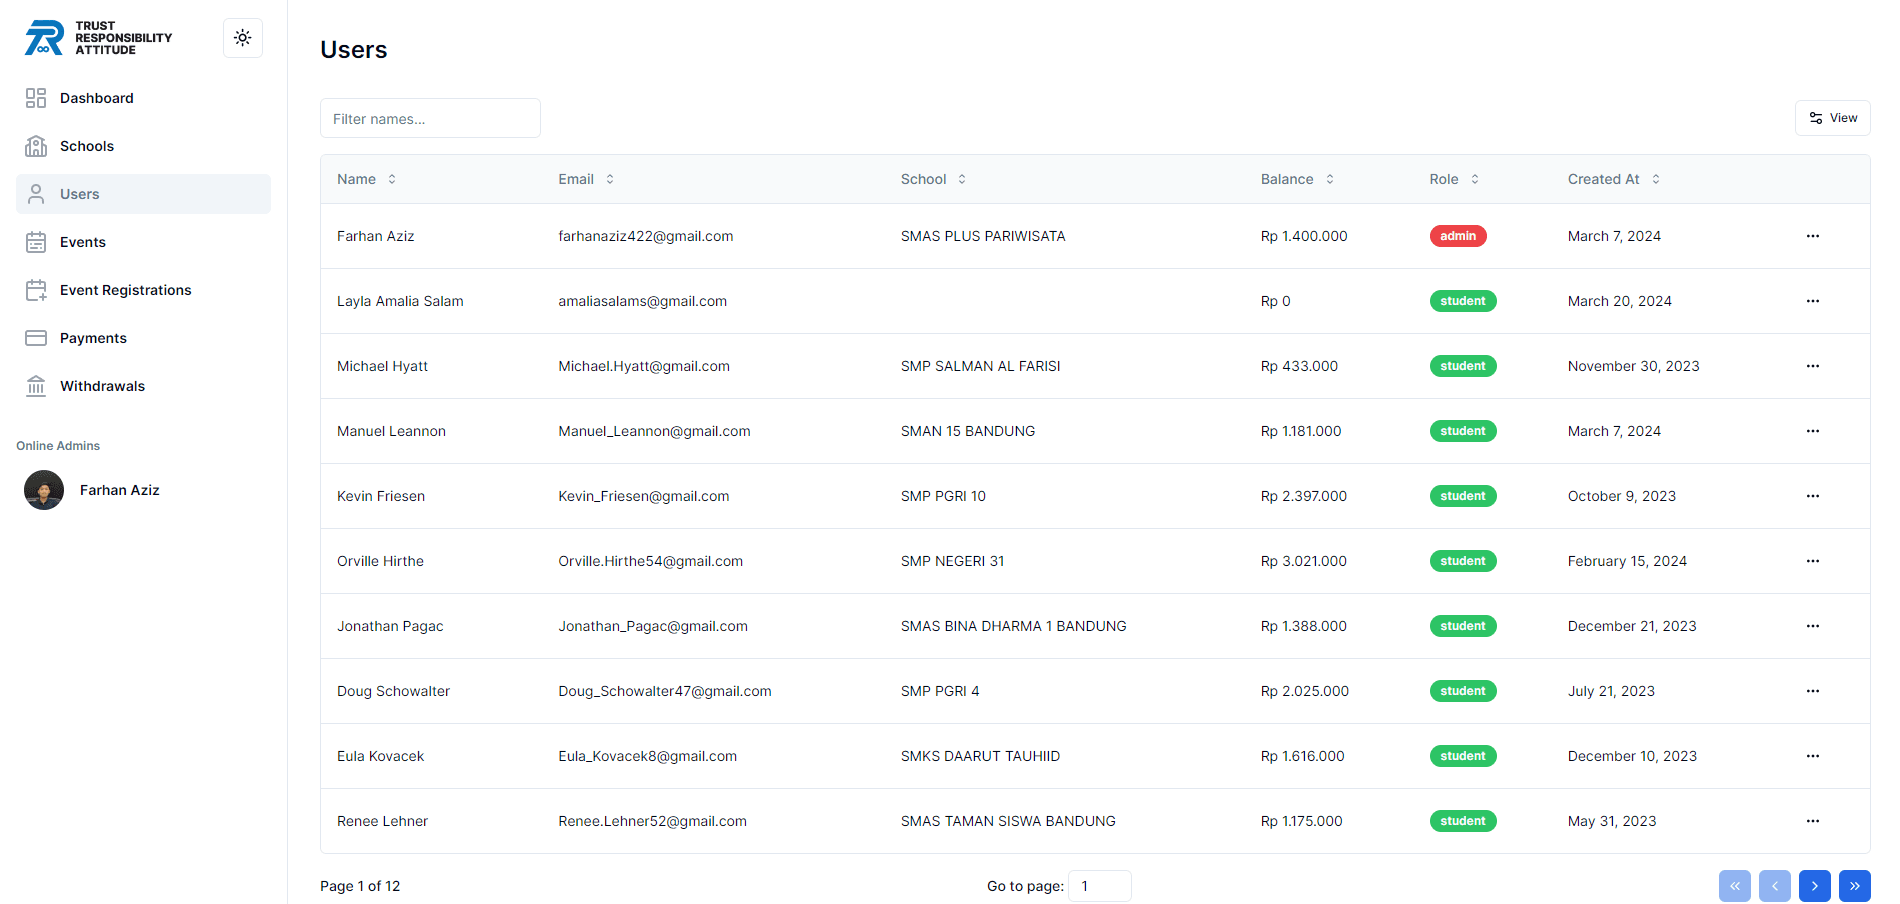
Task: Click Kevin Friesen's email address
Action: click(x=643, y=496)
